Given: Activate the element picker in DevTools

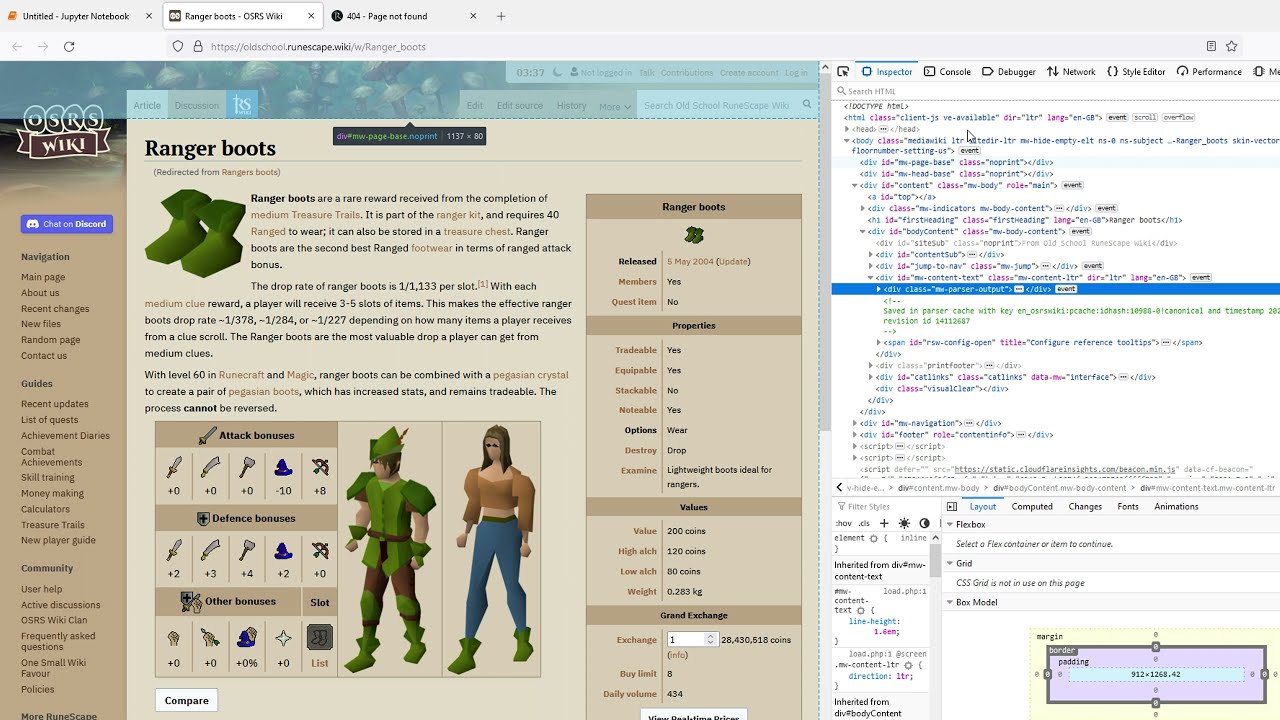Looking at the screenshot, I should [x=843, y=72].
